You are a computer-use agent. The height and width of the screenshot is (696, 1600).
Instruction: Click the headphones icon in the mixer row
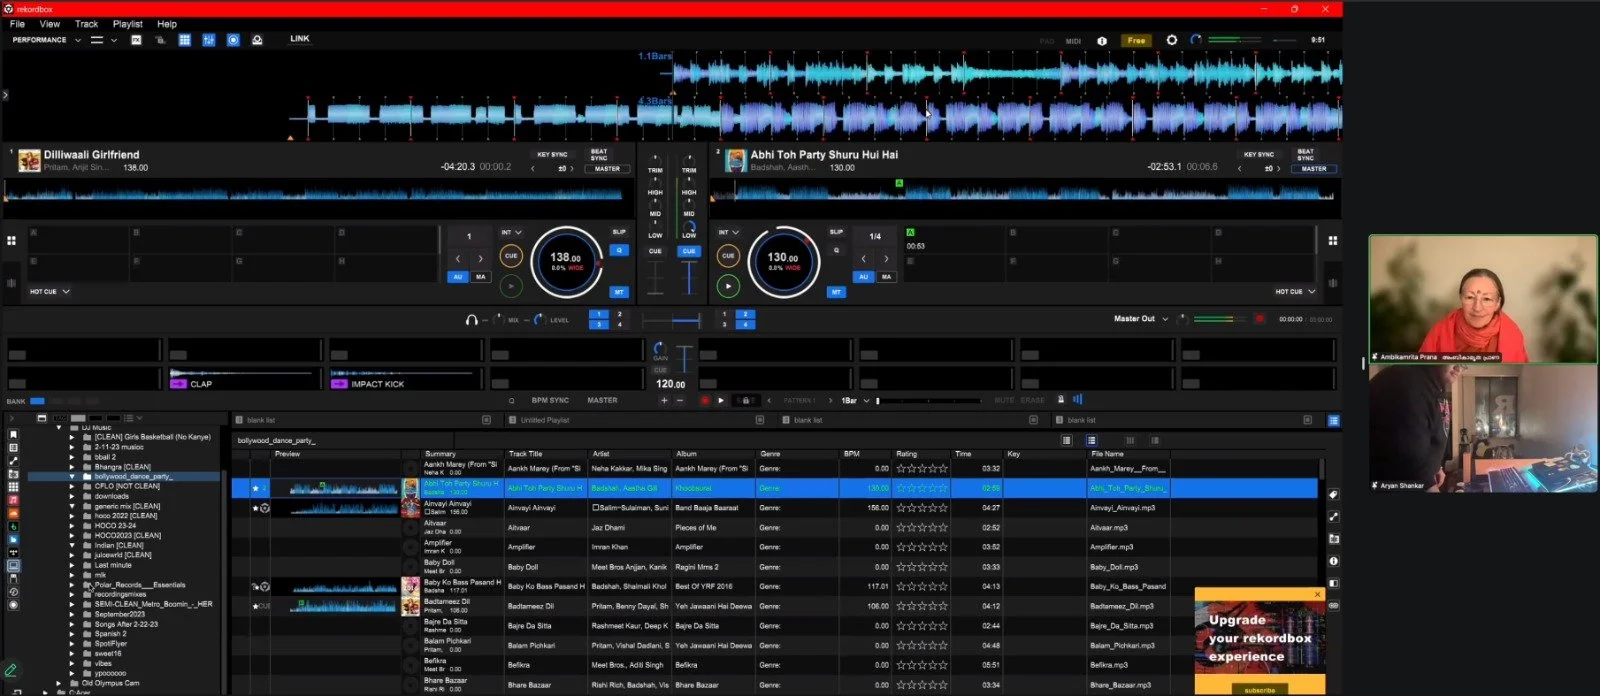(x=471, y=320)
